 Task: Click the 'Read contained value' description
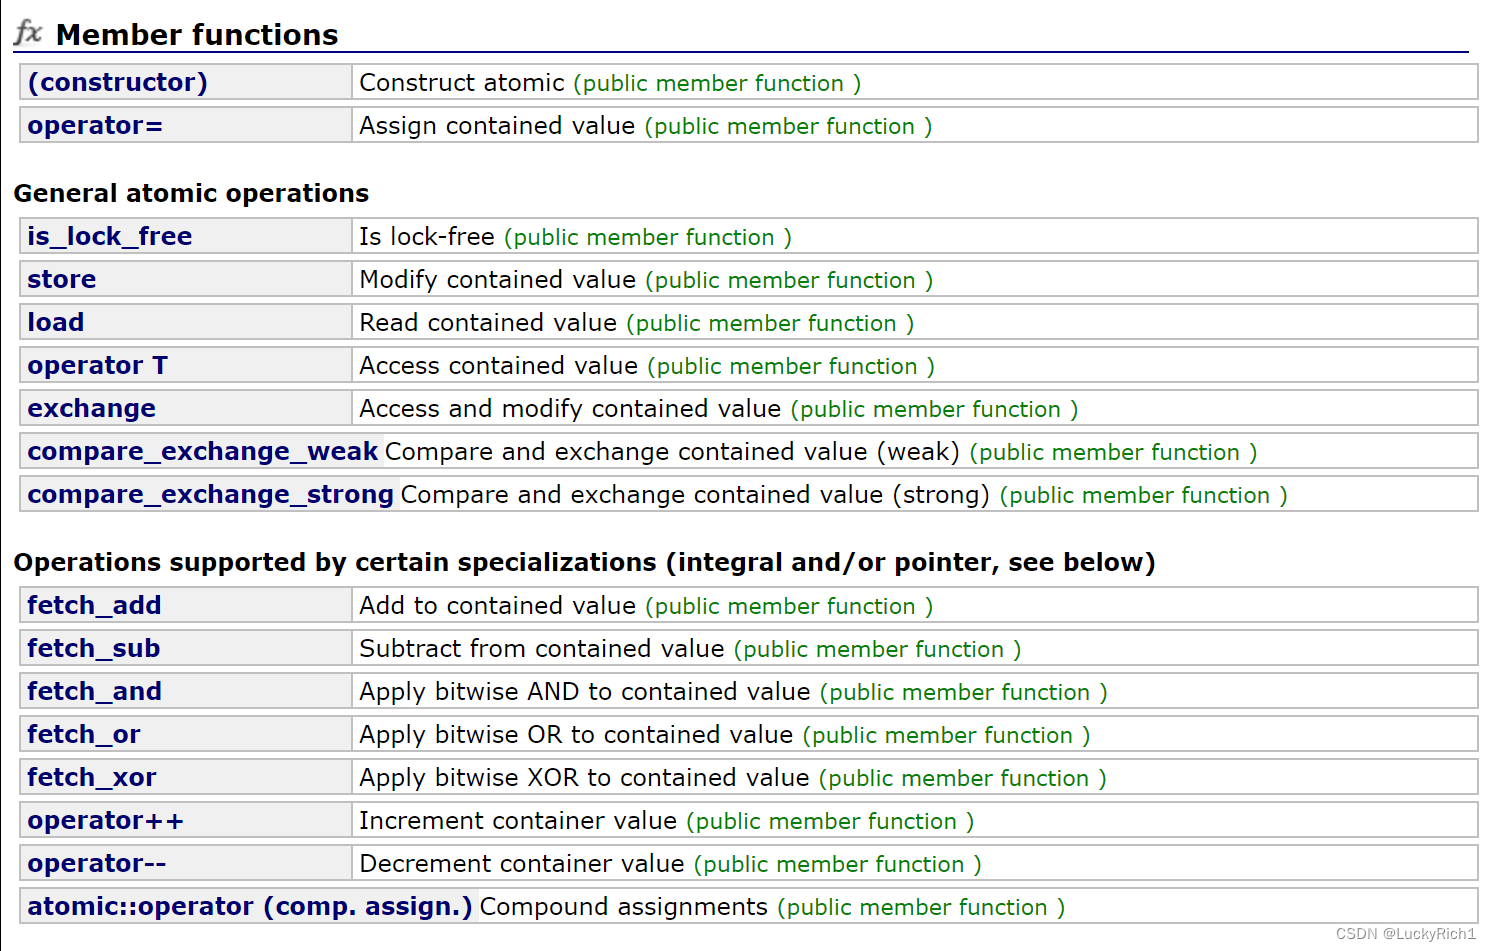(x=488, y=322)
